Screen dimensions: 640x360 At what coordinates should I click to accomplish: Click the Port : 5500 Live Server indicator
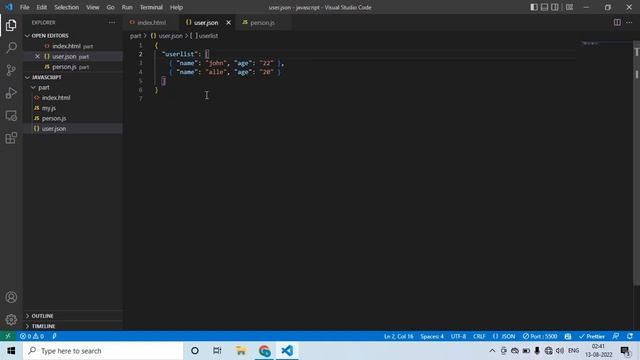tap(540, 336)
